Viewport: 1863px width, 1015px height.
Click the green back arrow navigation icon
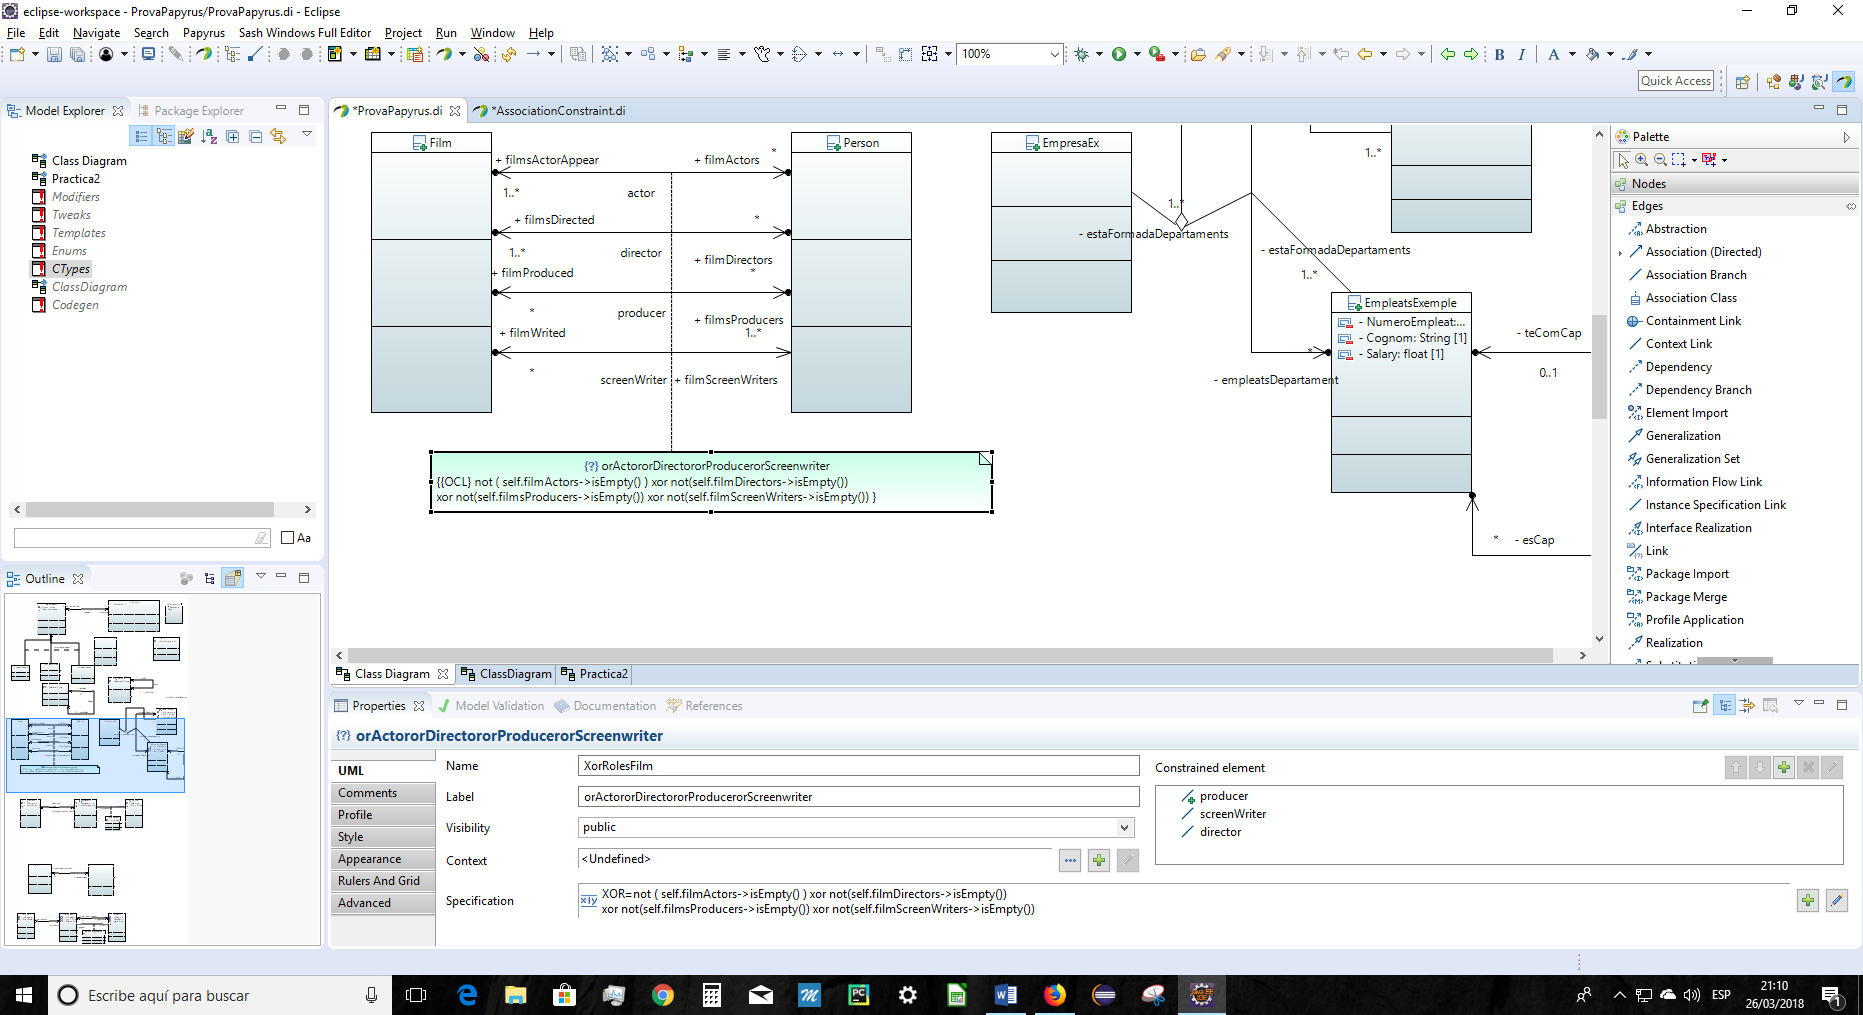coord(1447,54)
